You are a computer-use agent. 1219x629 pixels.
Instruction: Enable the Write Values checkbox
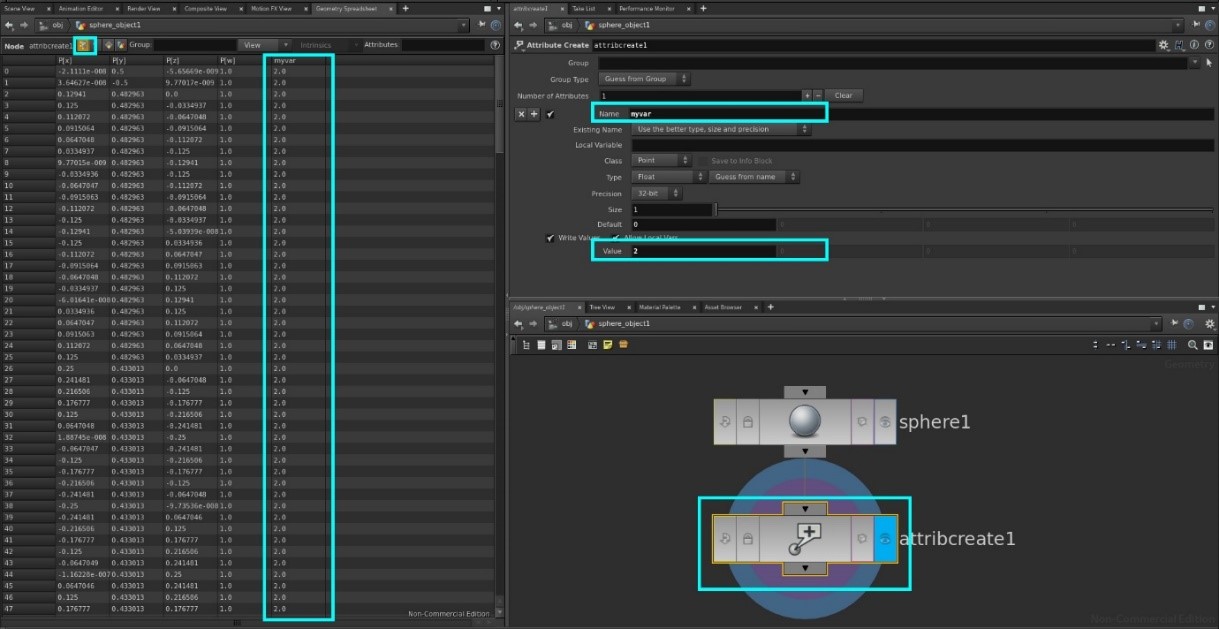pyautogui.click(x=550, y=238)
